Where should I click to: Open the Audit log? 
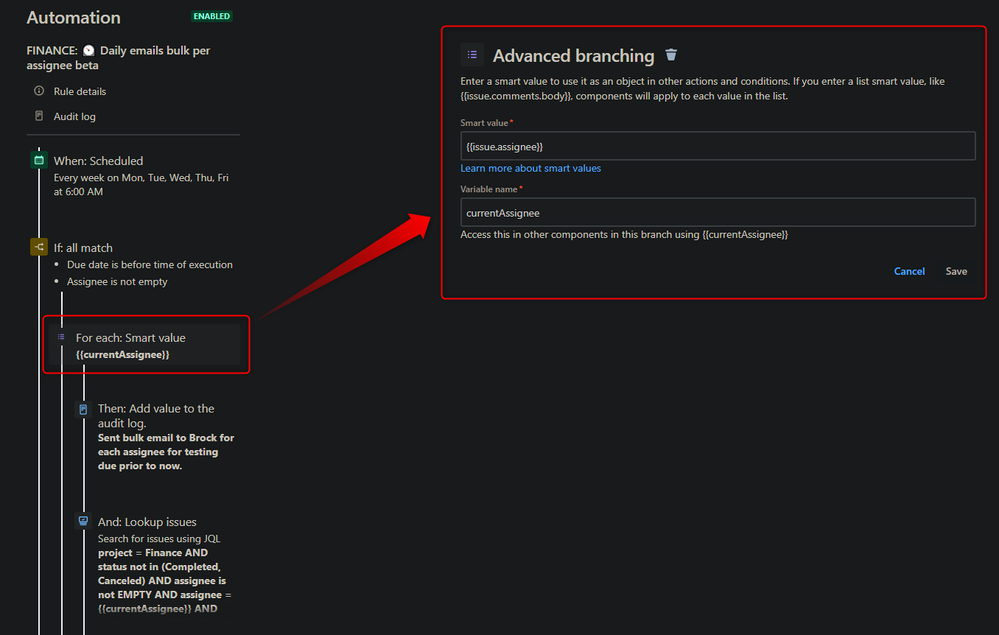pos(75,117)
